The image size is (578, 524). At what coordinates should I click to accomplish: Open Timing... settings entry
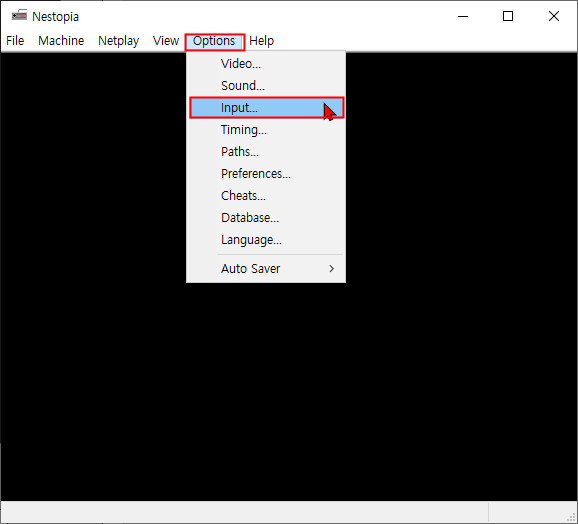(267, 130)
